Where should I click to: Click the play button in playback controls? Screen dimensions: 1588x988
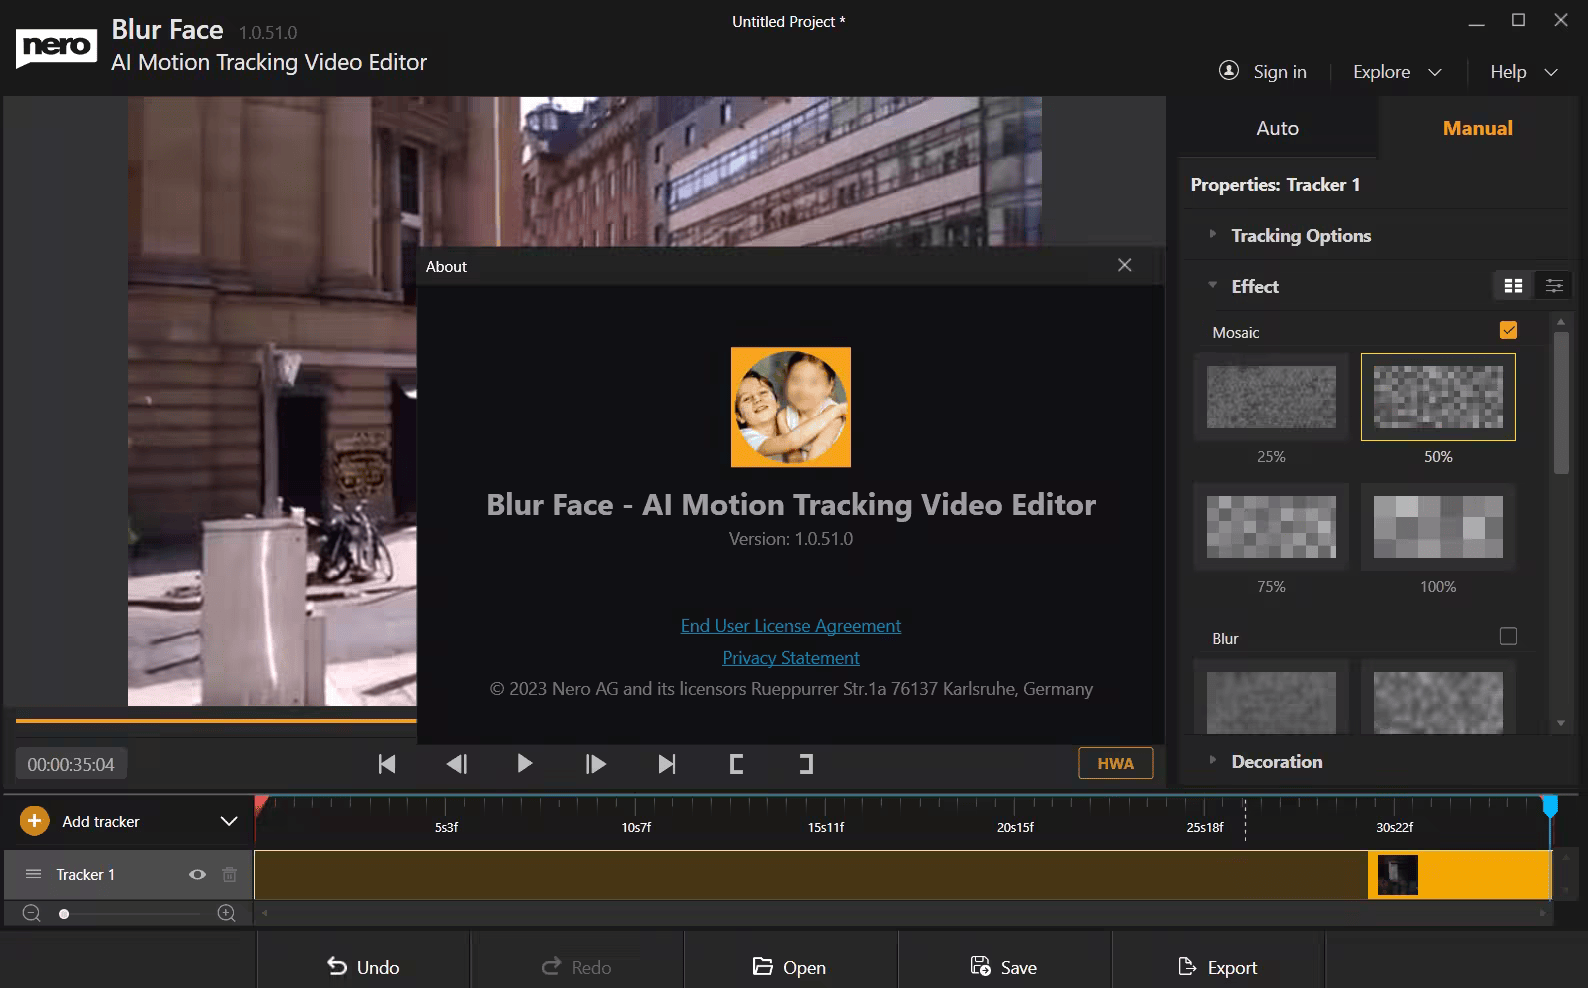point(524,764)
